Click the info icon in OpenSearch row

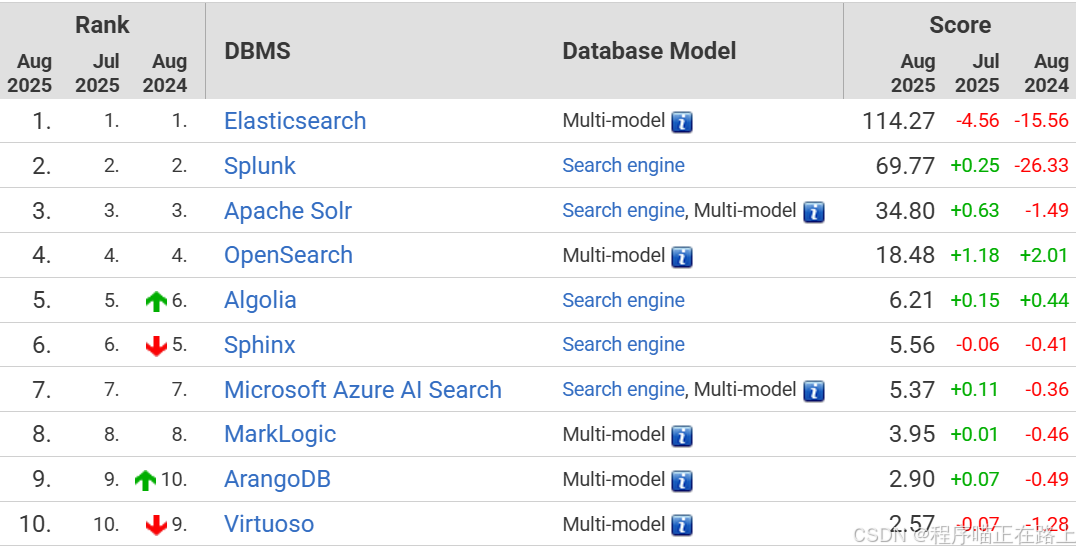(682, 257)
